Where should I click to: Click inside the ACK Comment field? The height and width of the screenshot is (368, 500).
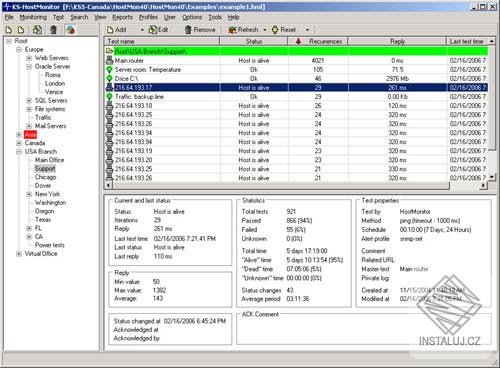tap(363, 330)
